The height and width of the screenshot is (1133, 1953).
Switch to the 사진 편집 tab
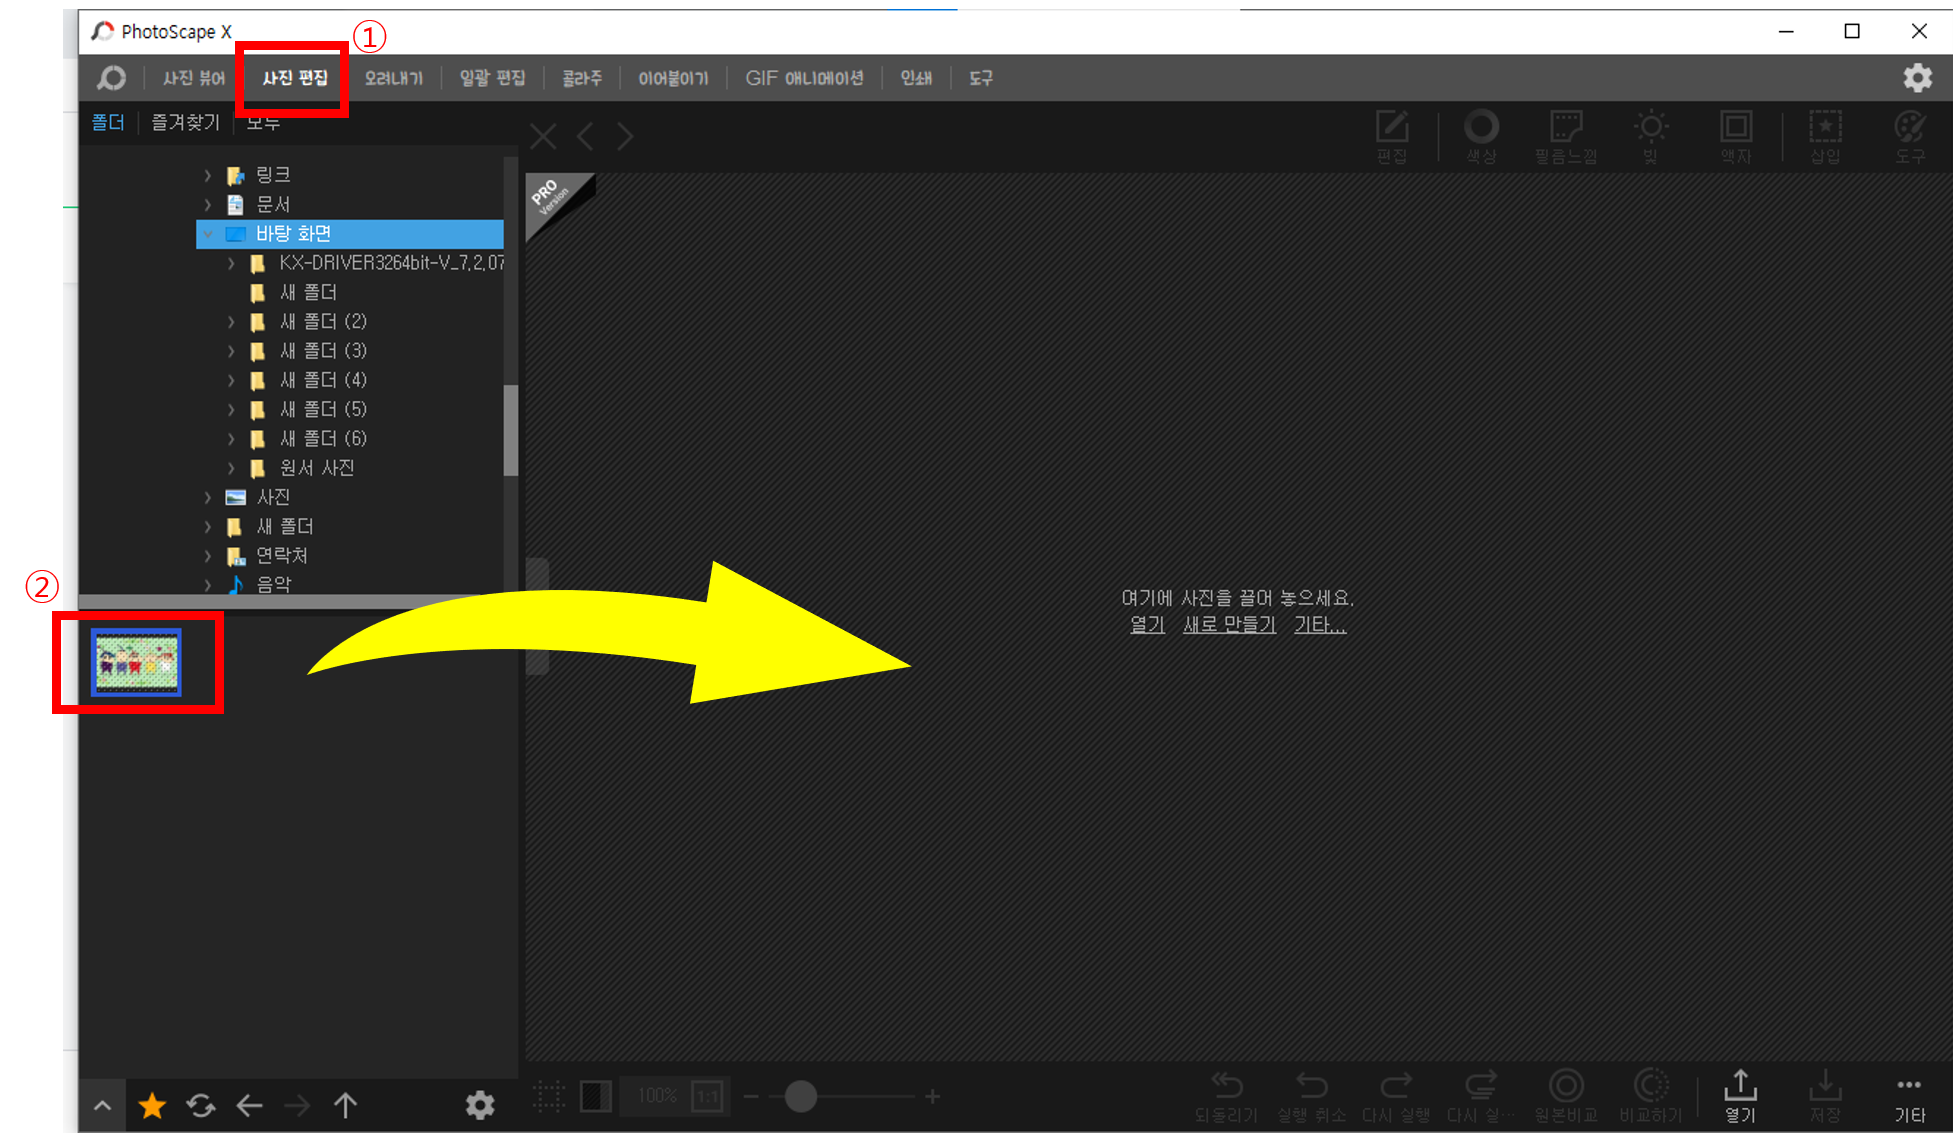[294, 78]
